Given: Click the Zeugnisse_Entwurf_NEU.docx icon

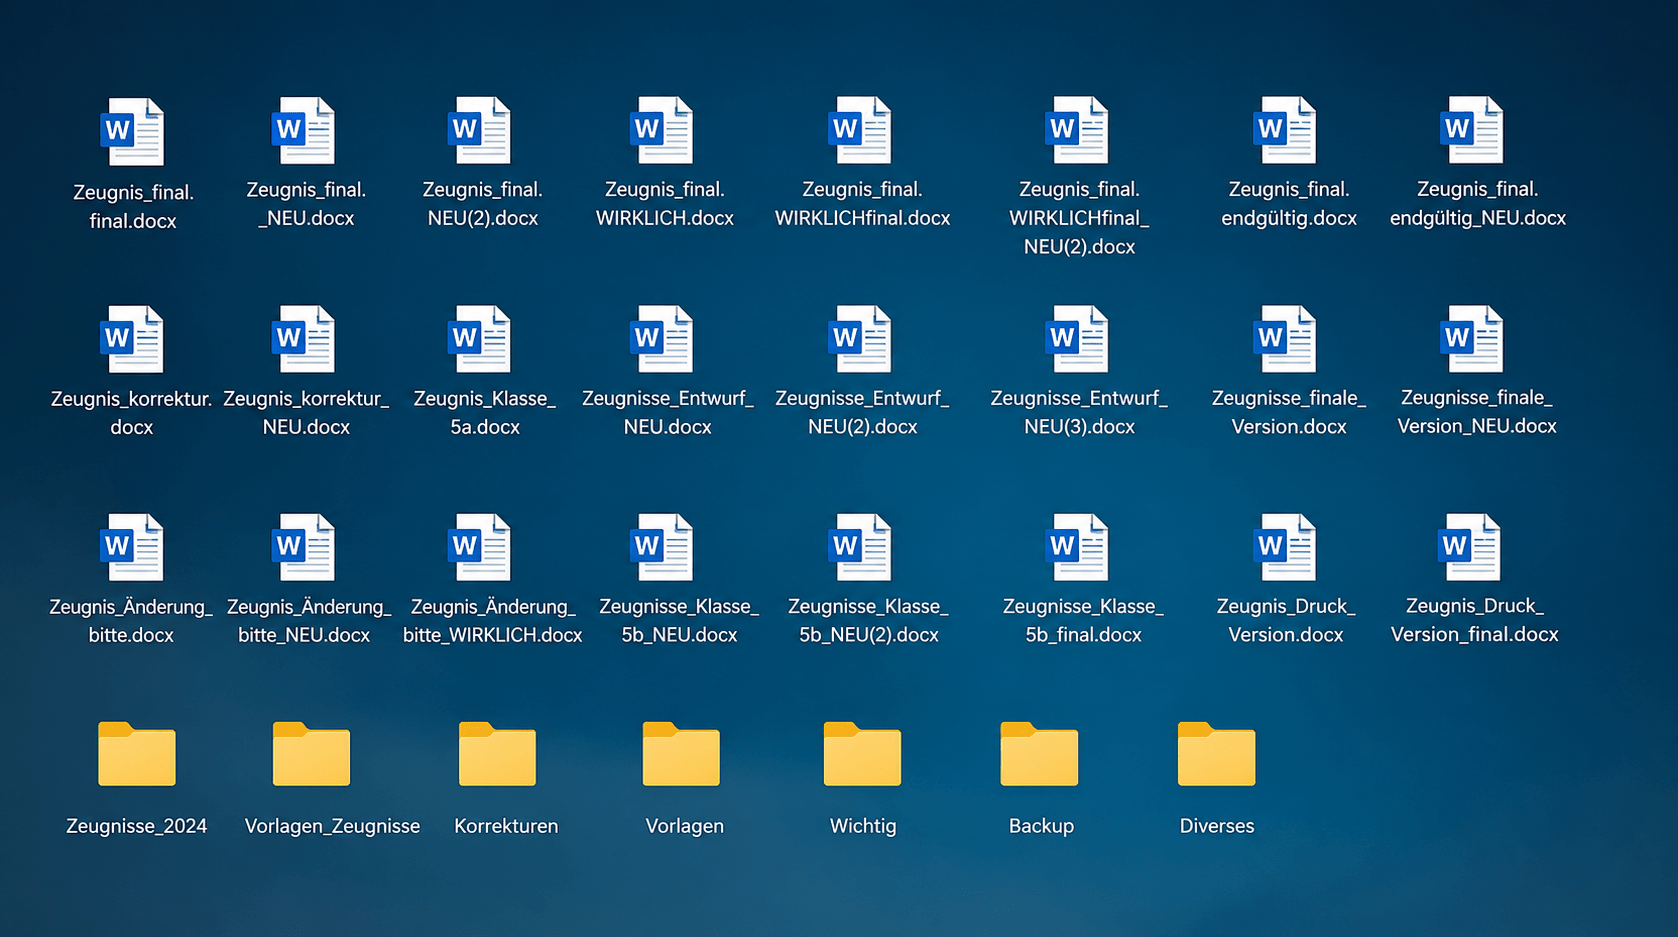Looking at the screenshot, I should (662, 339).
